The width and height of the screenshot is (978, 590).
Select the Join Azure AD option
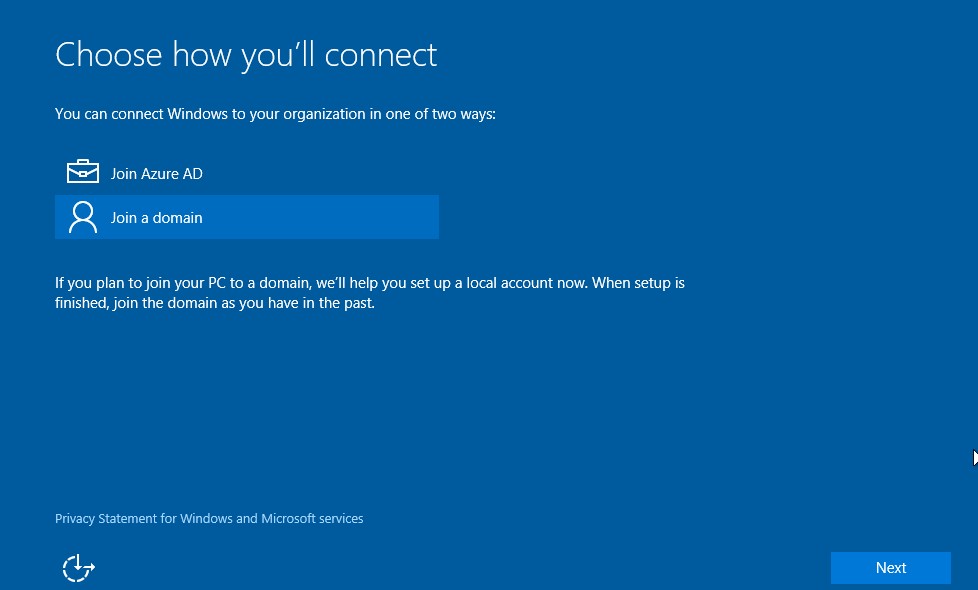pos(246,173)
